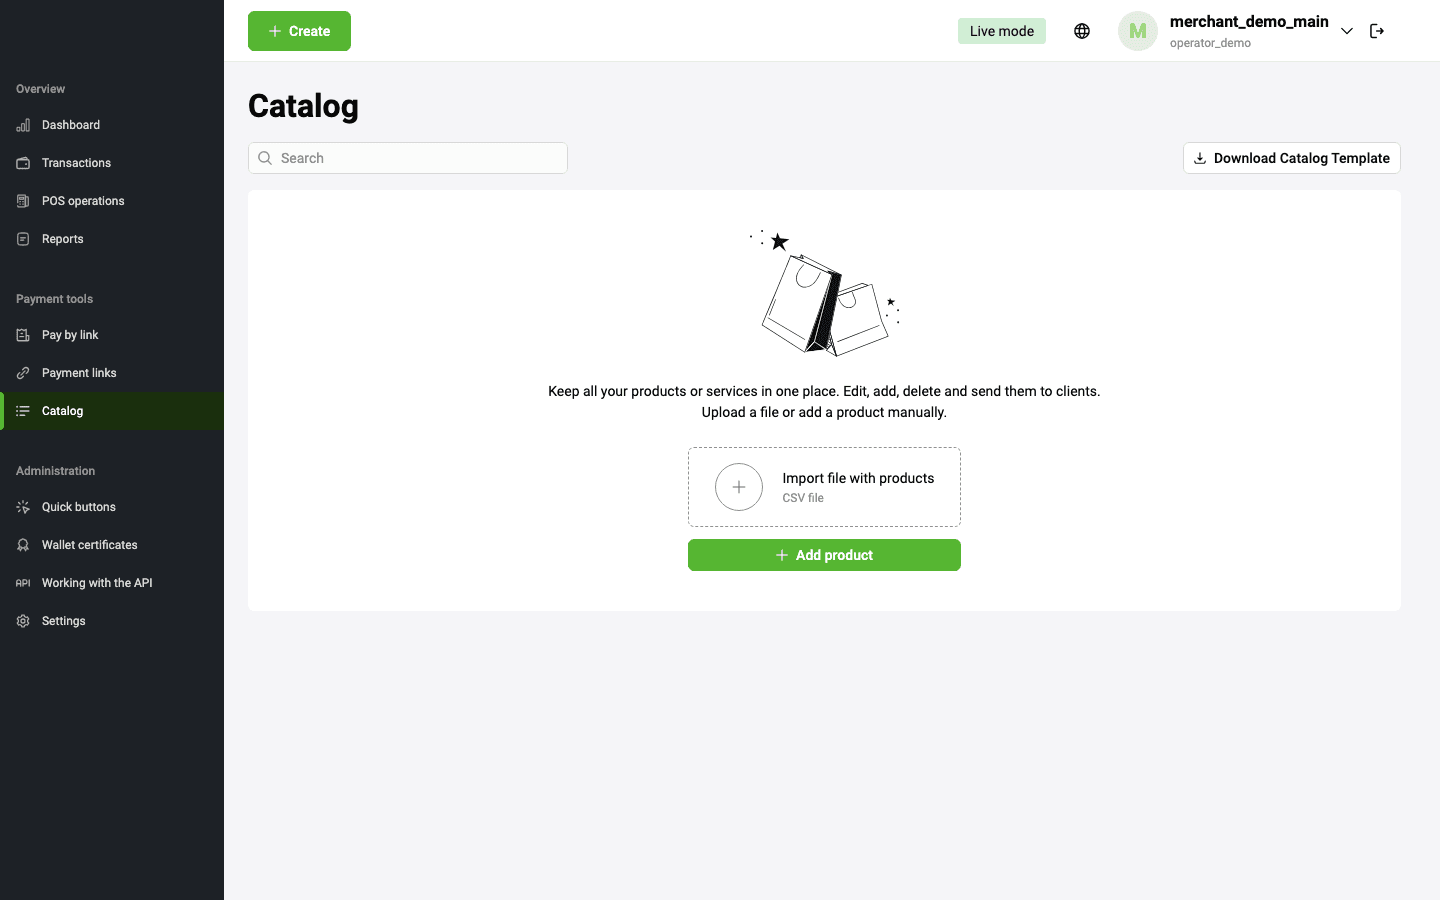Click the circled plus import icon
The height and width of the screenshot is (900, 1440).
click(739, 487)
